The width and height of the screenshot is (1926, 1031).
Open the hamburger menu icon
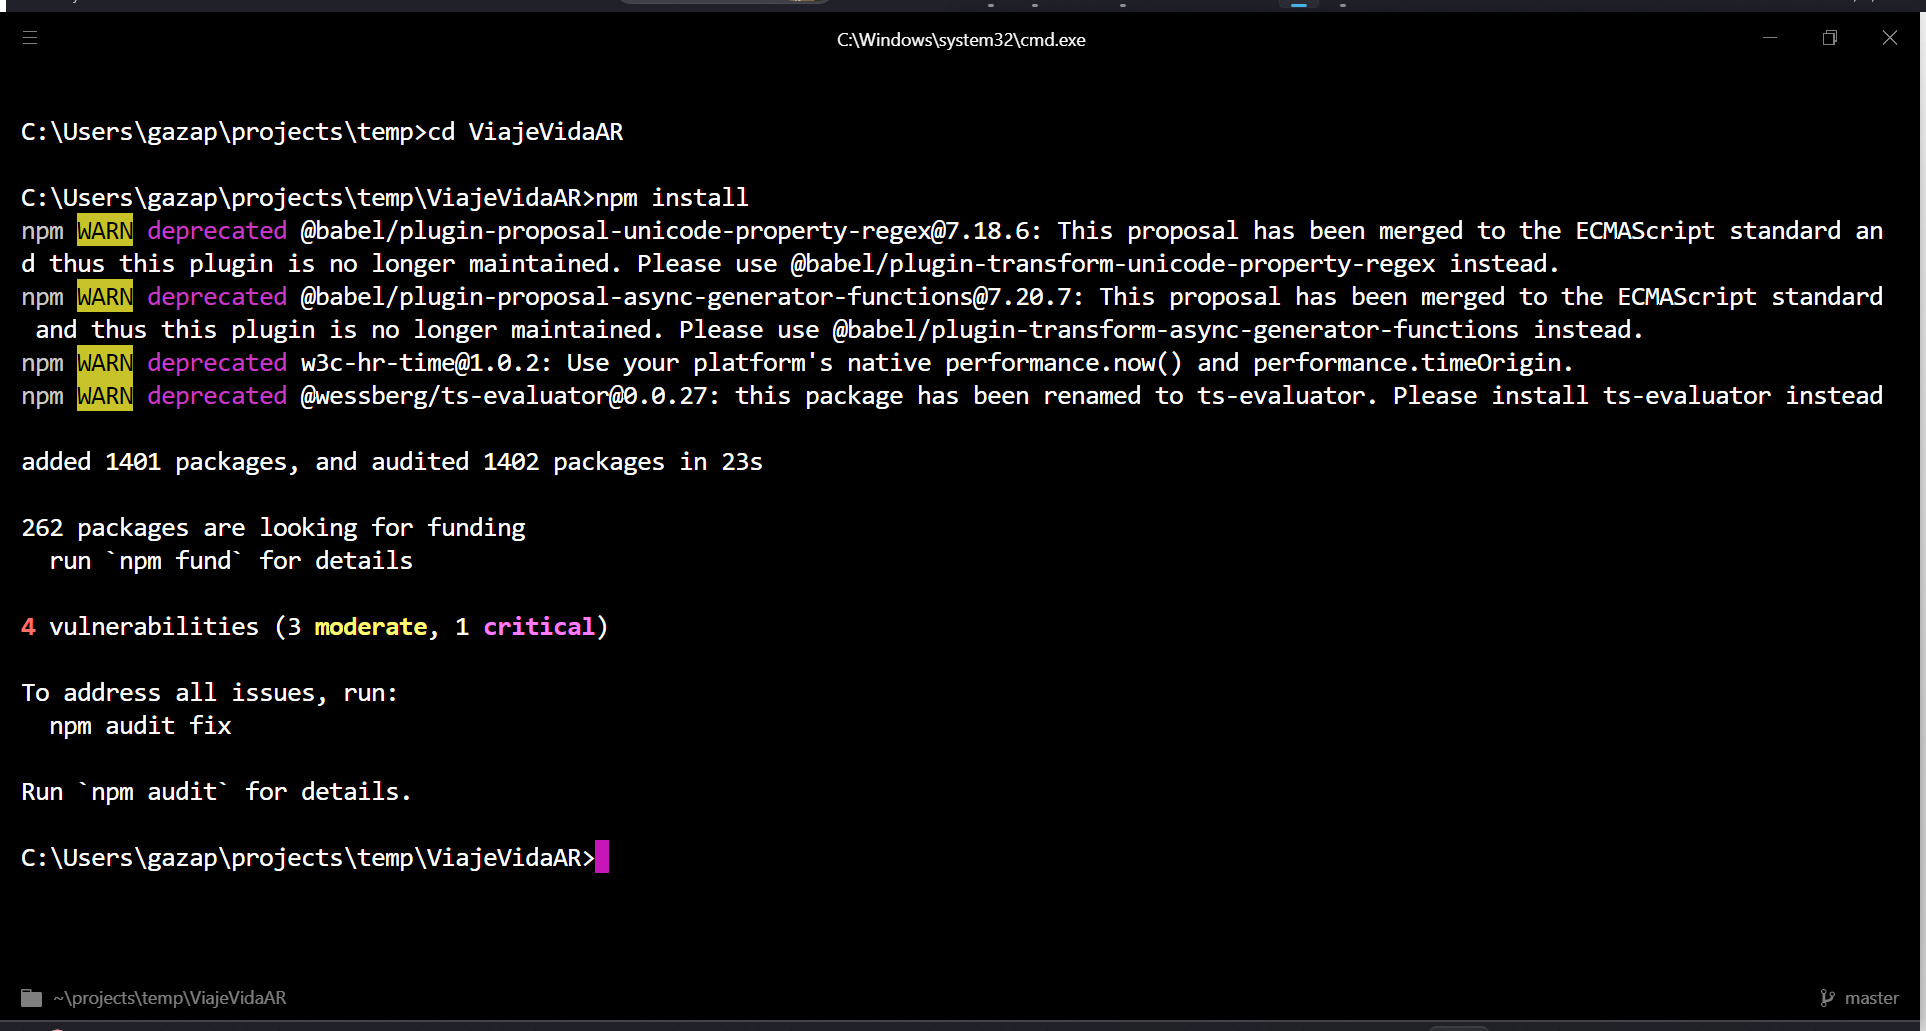[30, 38]
